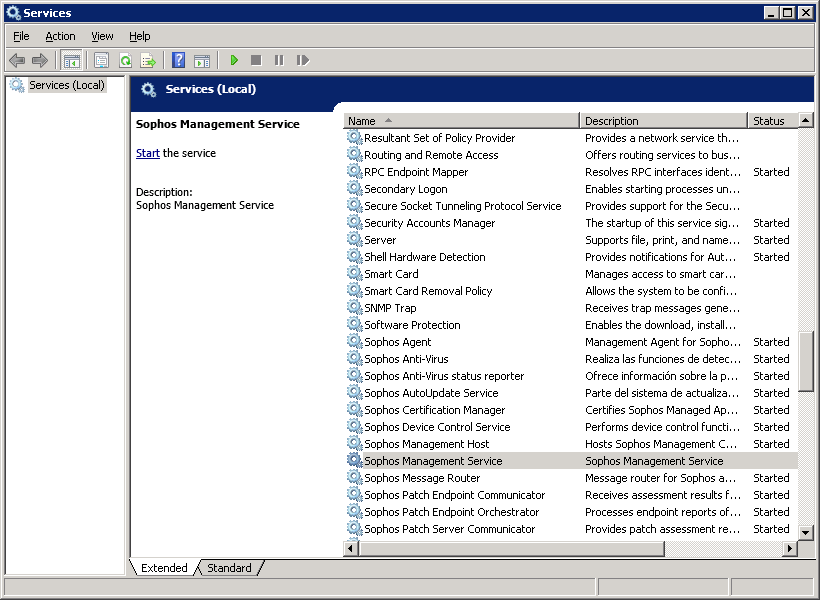Start the service with the green play icon
Screen dimensions: 820x600
(x=234, y=61)
